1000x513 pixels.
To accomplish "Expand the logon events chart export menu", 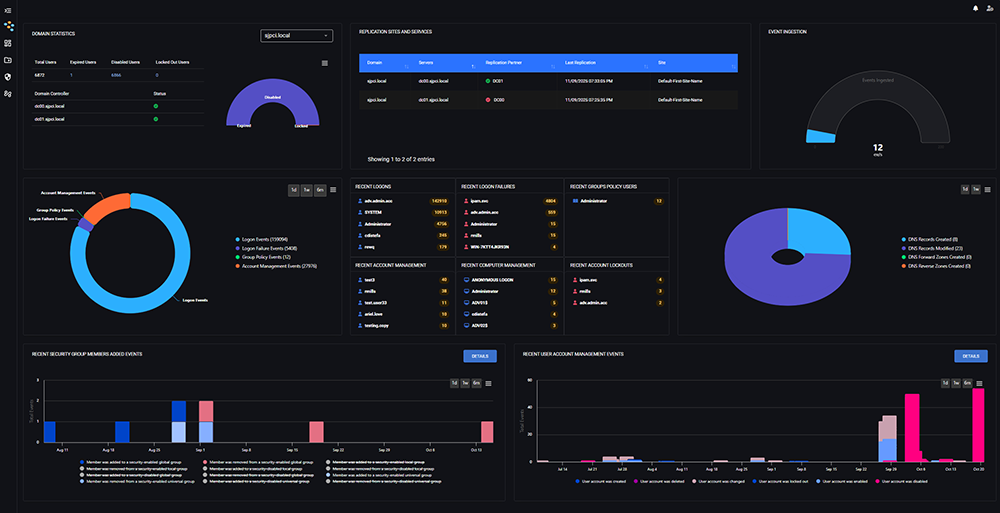I will pos(333,190).
